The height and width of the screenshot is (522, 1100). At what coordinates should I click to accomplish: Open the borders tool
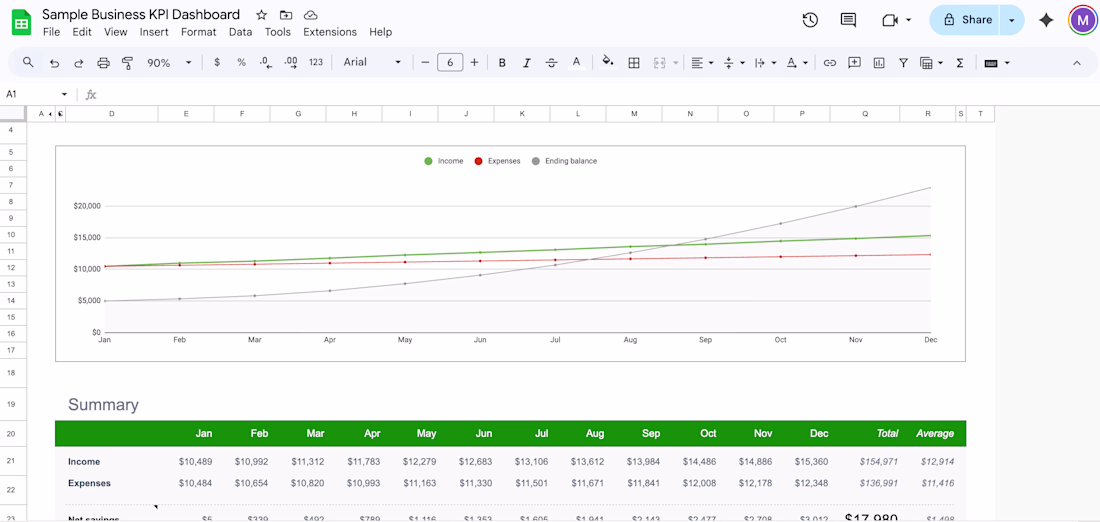[633, 62]
